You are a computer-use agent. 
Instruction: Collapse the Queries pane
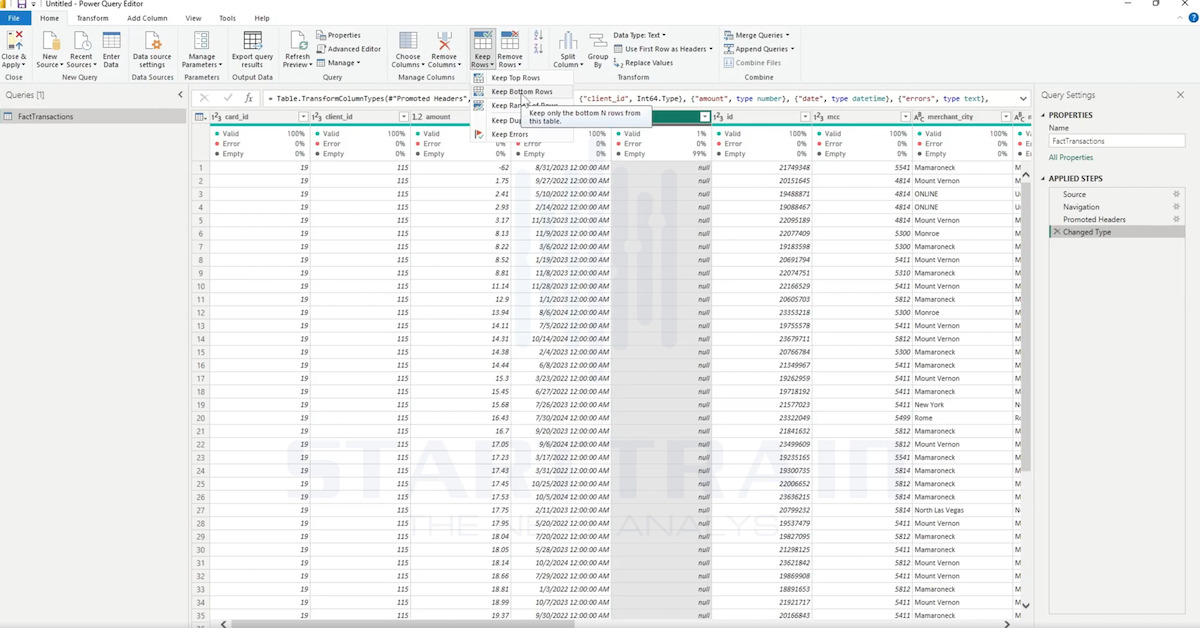click(x=180, y=95)
